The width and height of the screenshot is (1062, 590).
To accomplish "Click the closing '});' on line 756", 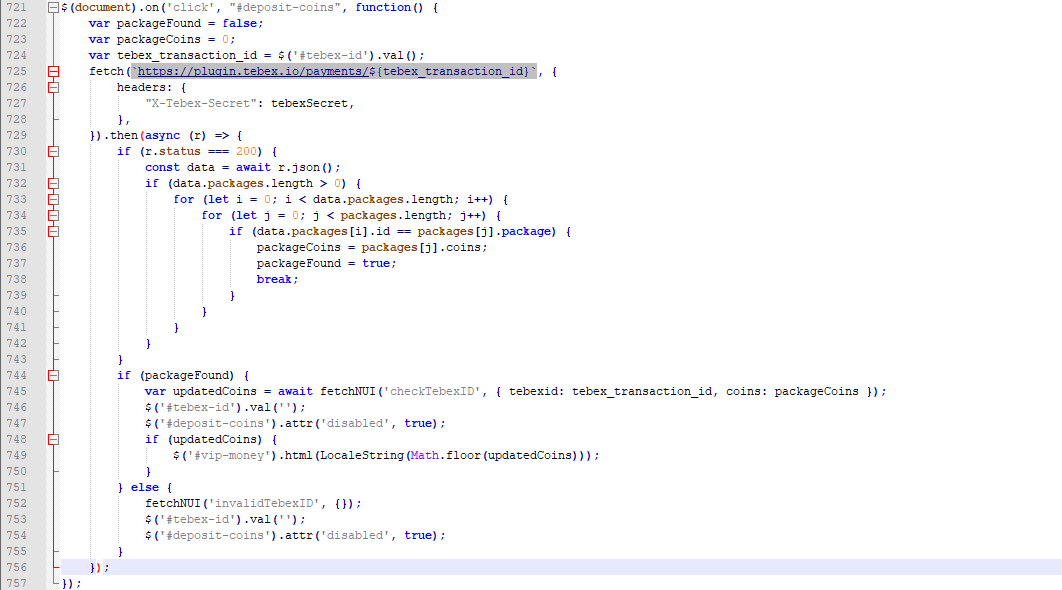I will [x=99, y=567].
